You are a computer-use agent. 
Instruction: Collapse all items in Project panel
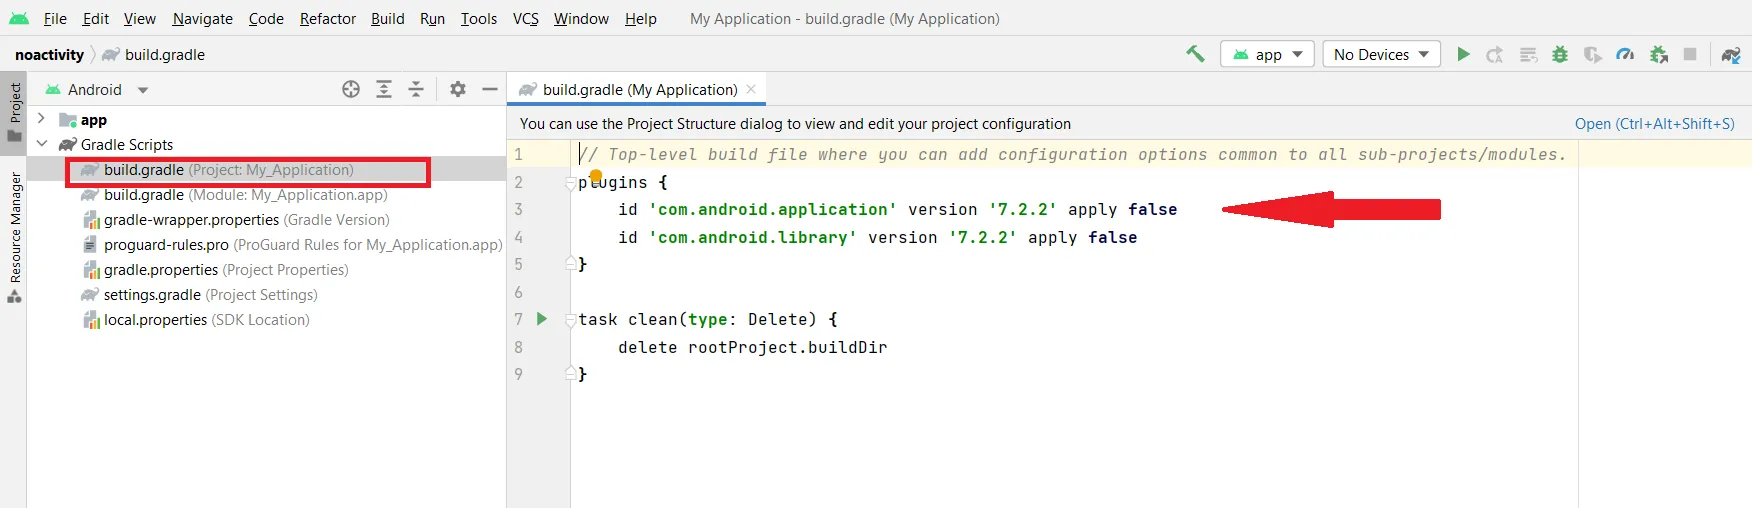(416, 89)
